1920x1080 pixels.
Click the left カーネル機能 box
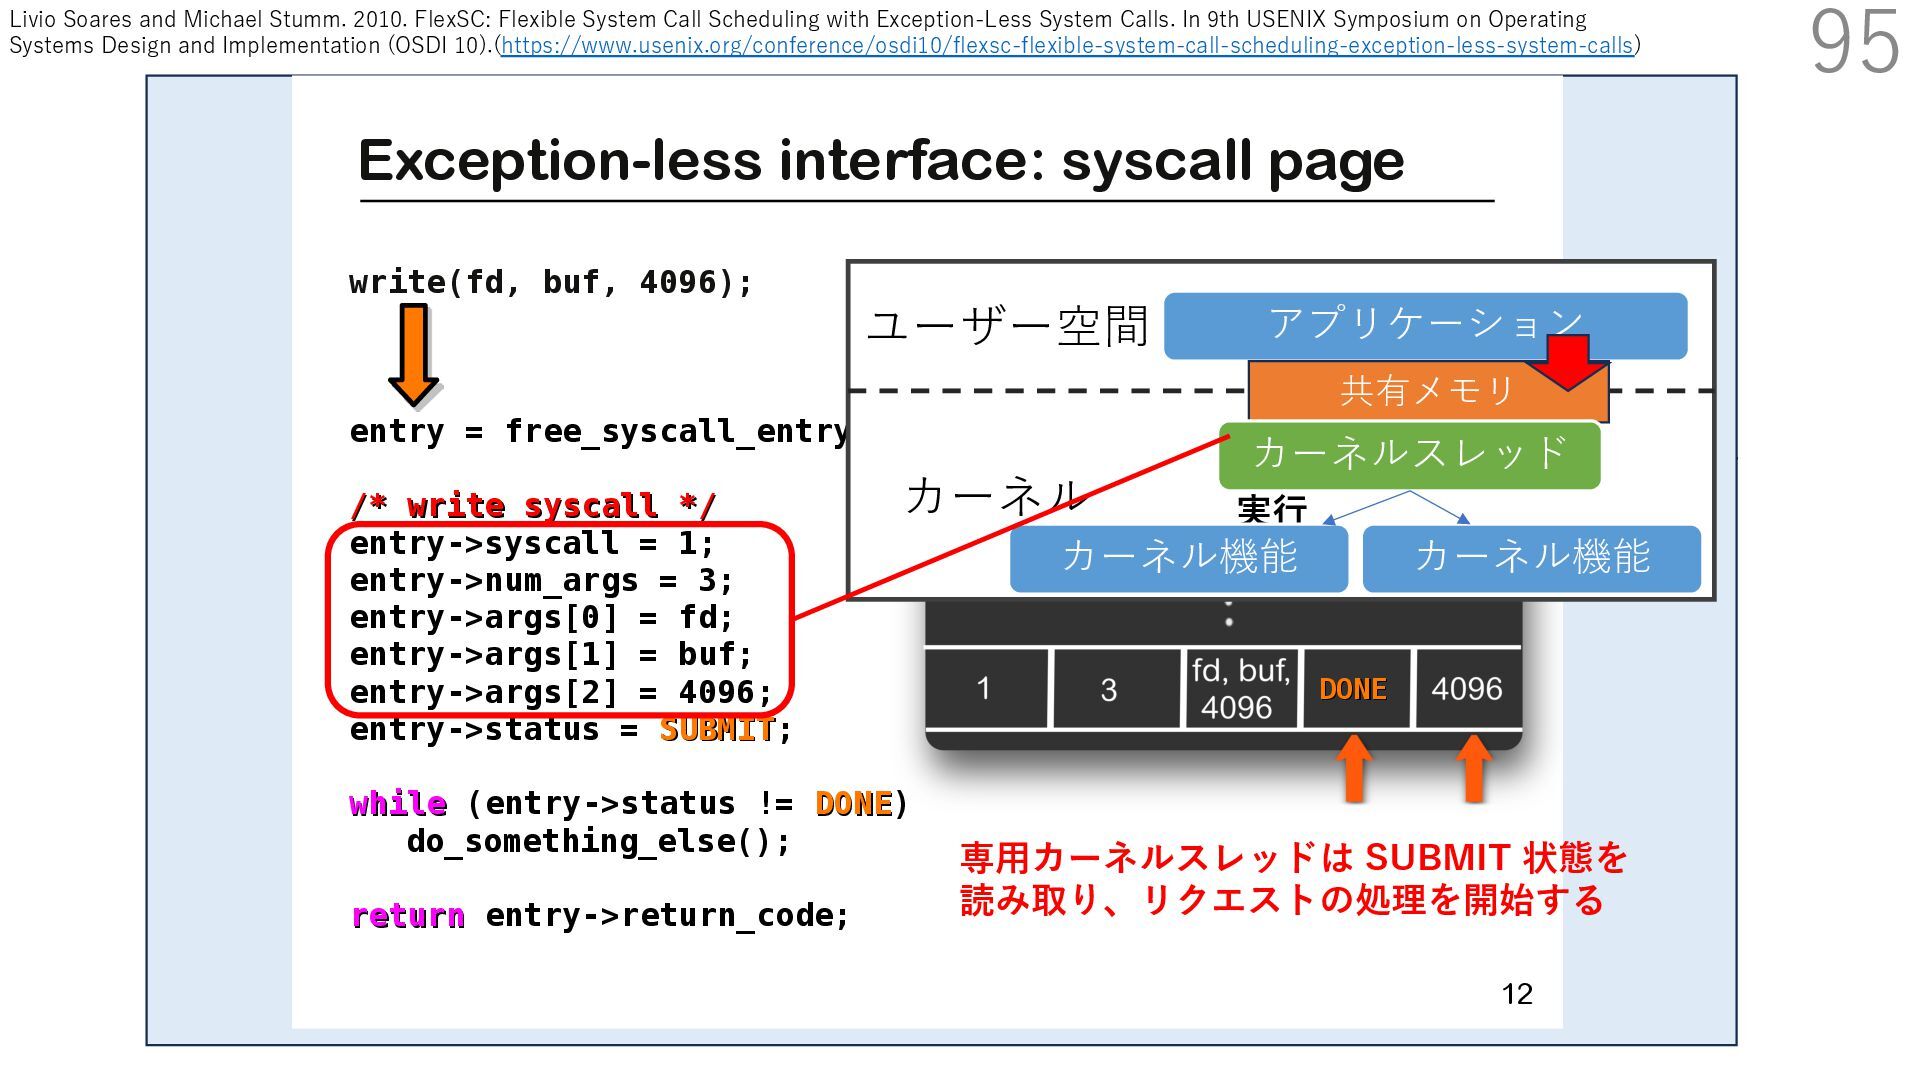1178,558
